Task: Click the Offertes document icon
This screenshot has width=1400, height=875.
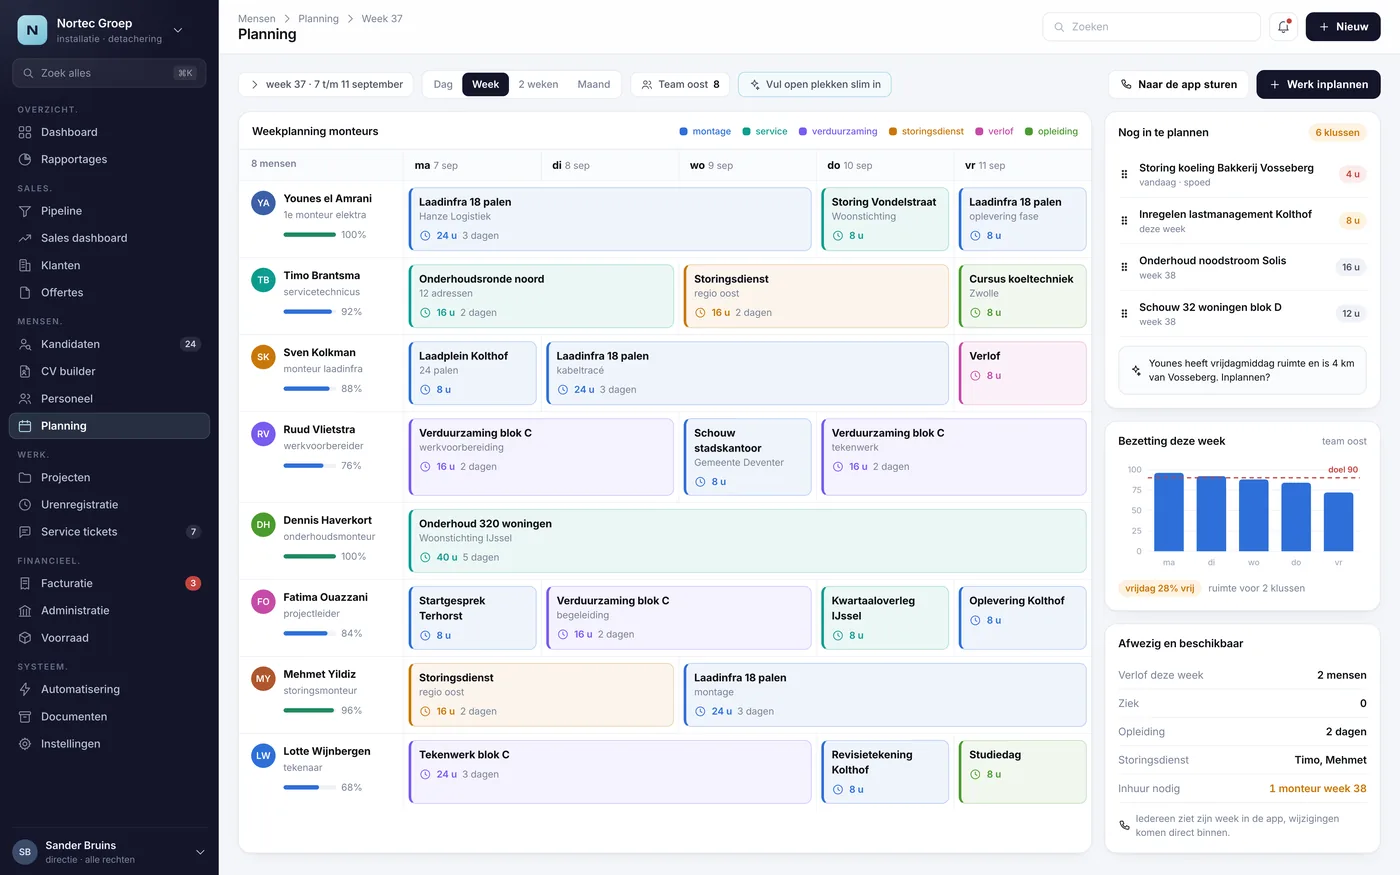Action: [25, 292]
